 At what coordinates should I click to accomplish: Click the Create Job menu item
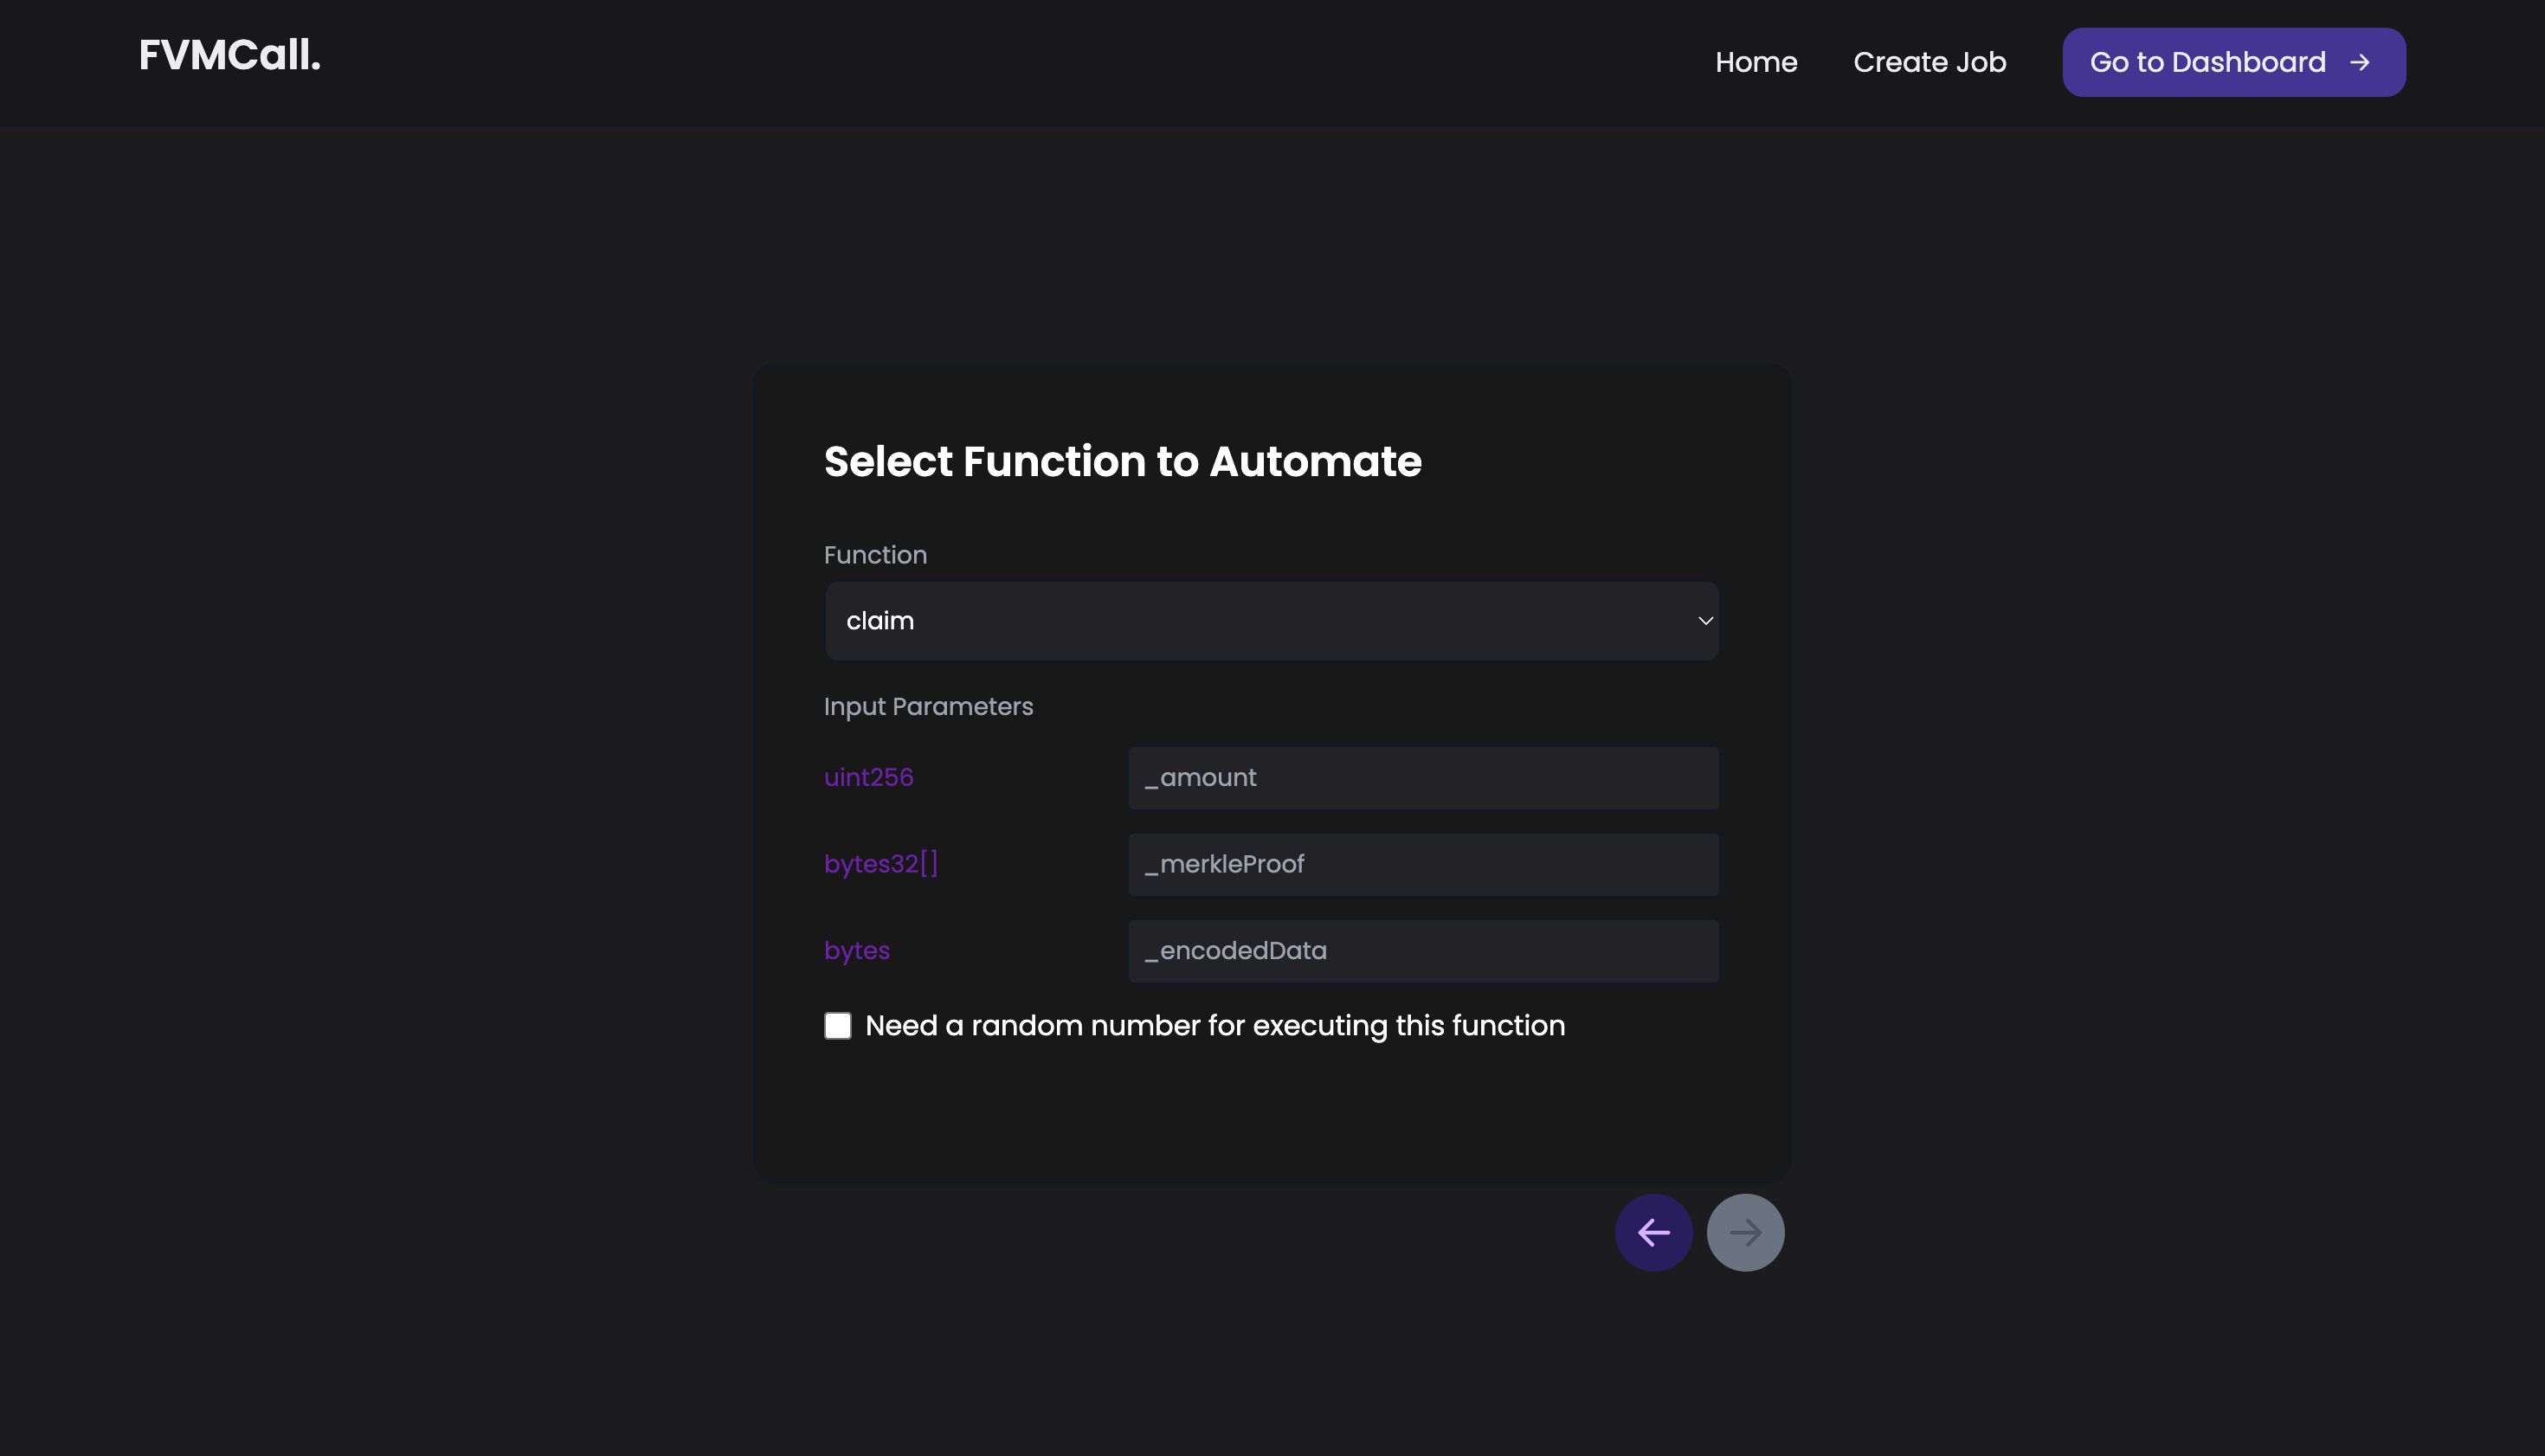click(1930, 61)
